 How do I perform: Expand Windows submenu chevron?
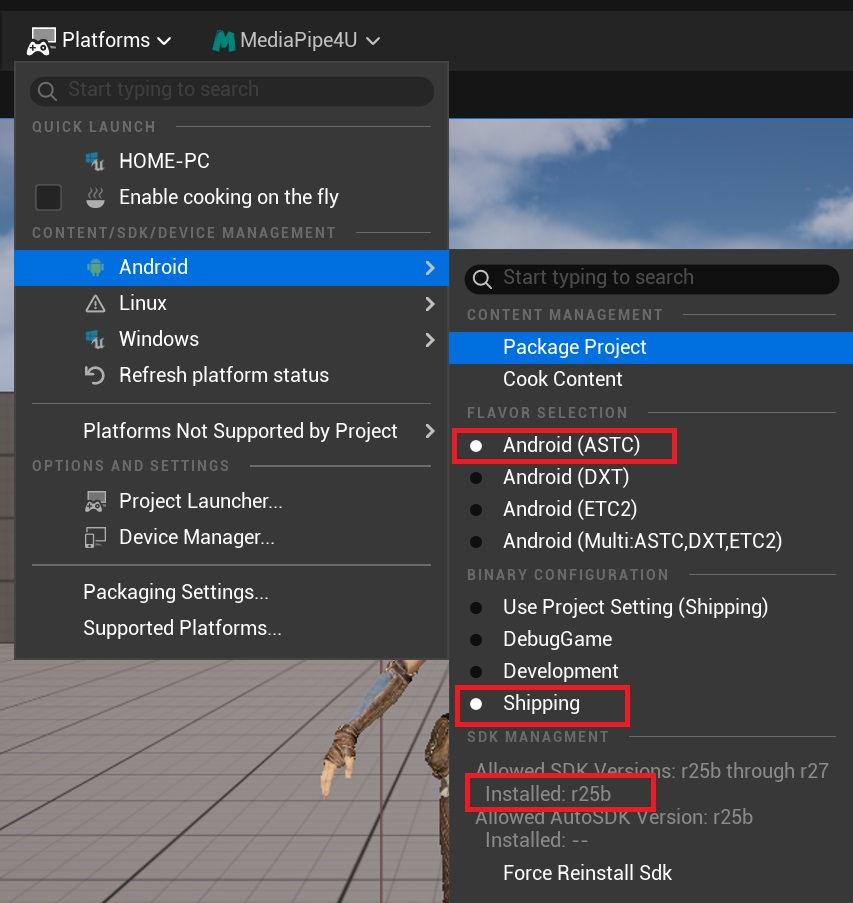[x=430, y=340]
